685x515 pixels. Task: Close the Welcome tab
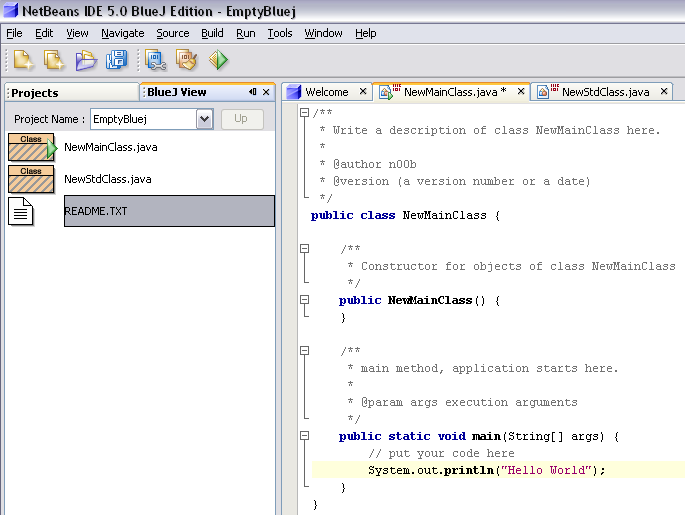click(x=362, y=92)
